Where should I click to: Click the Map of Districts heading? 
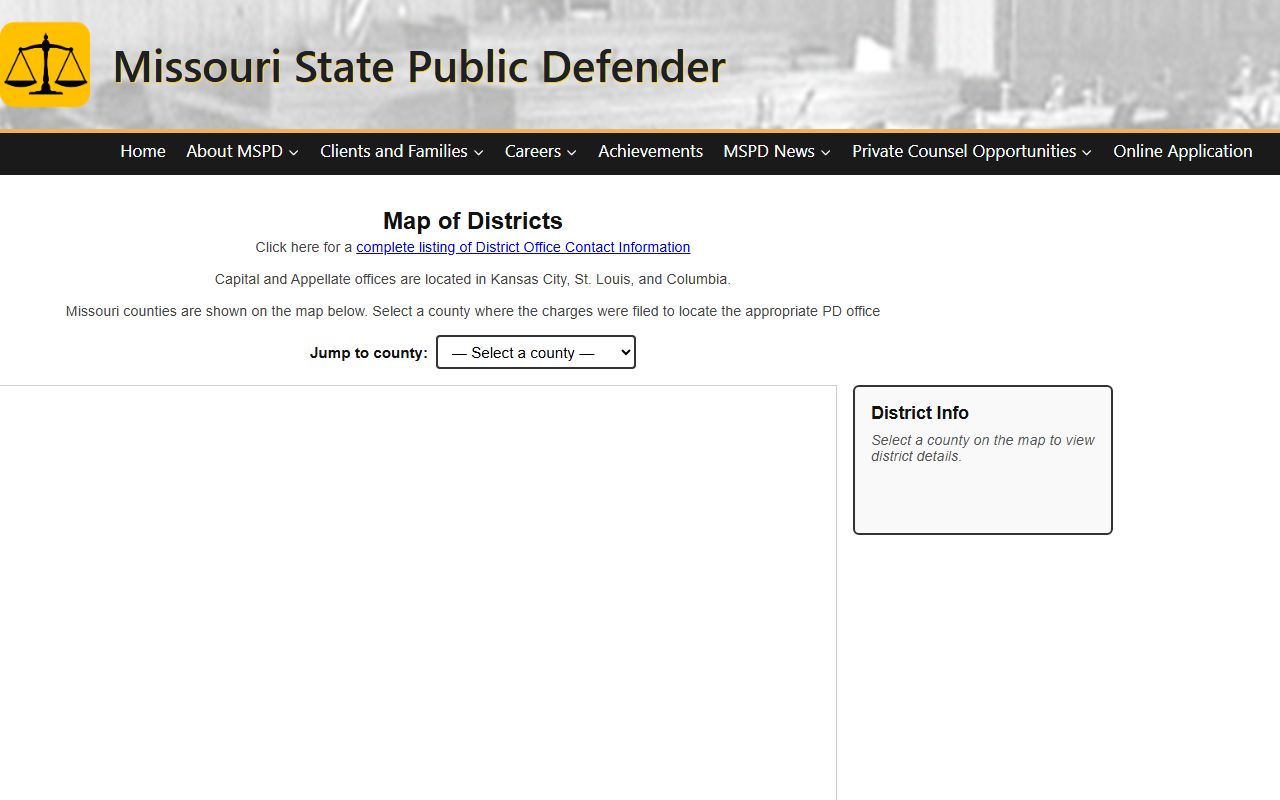pyautogui.click(x=473, y=221)
